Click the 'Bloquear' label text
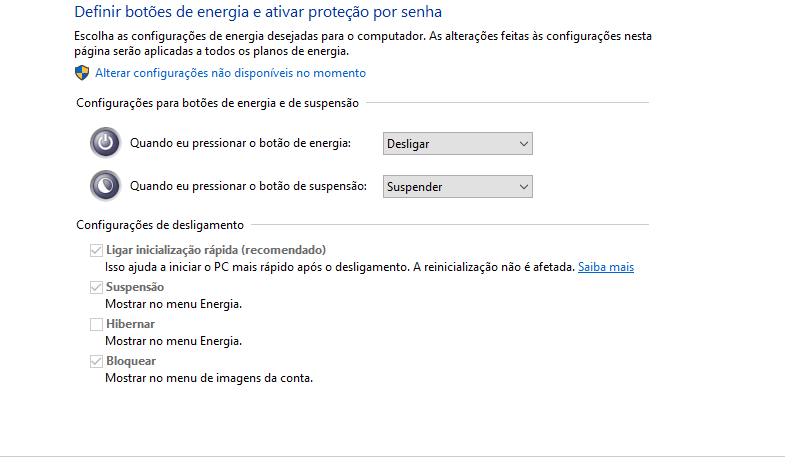785x463 pixels. point(131,361)
